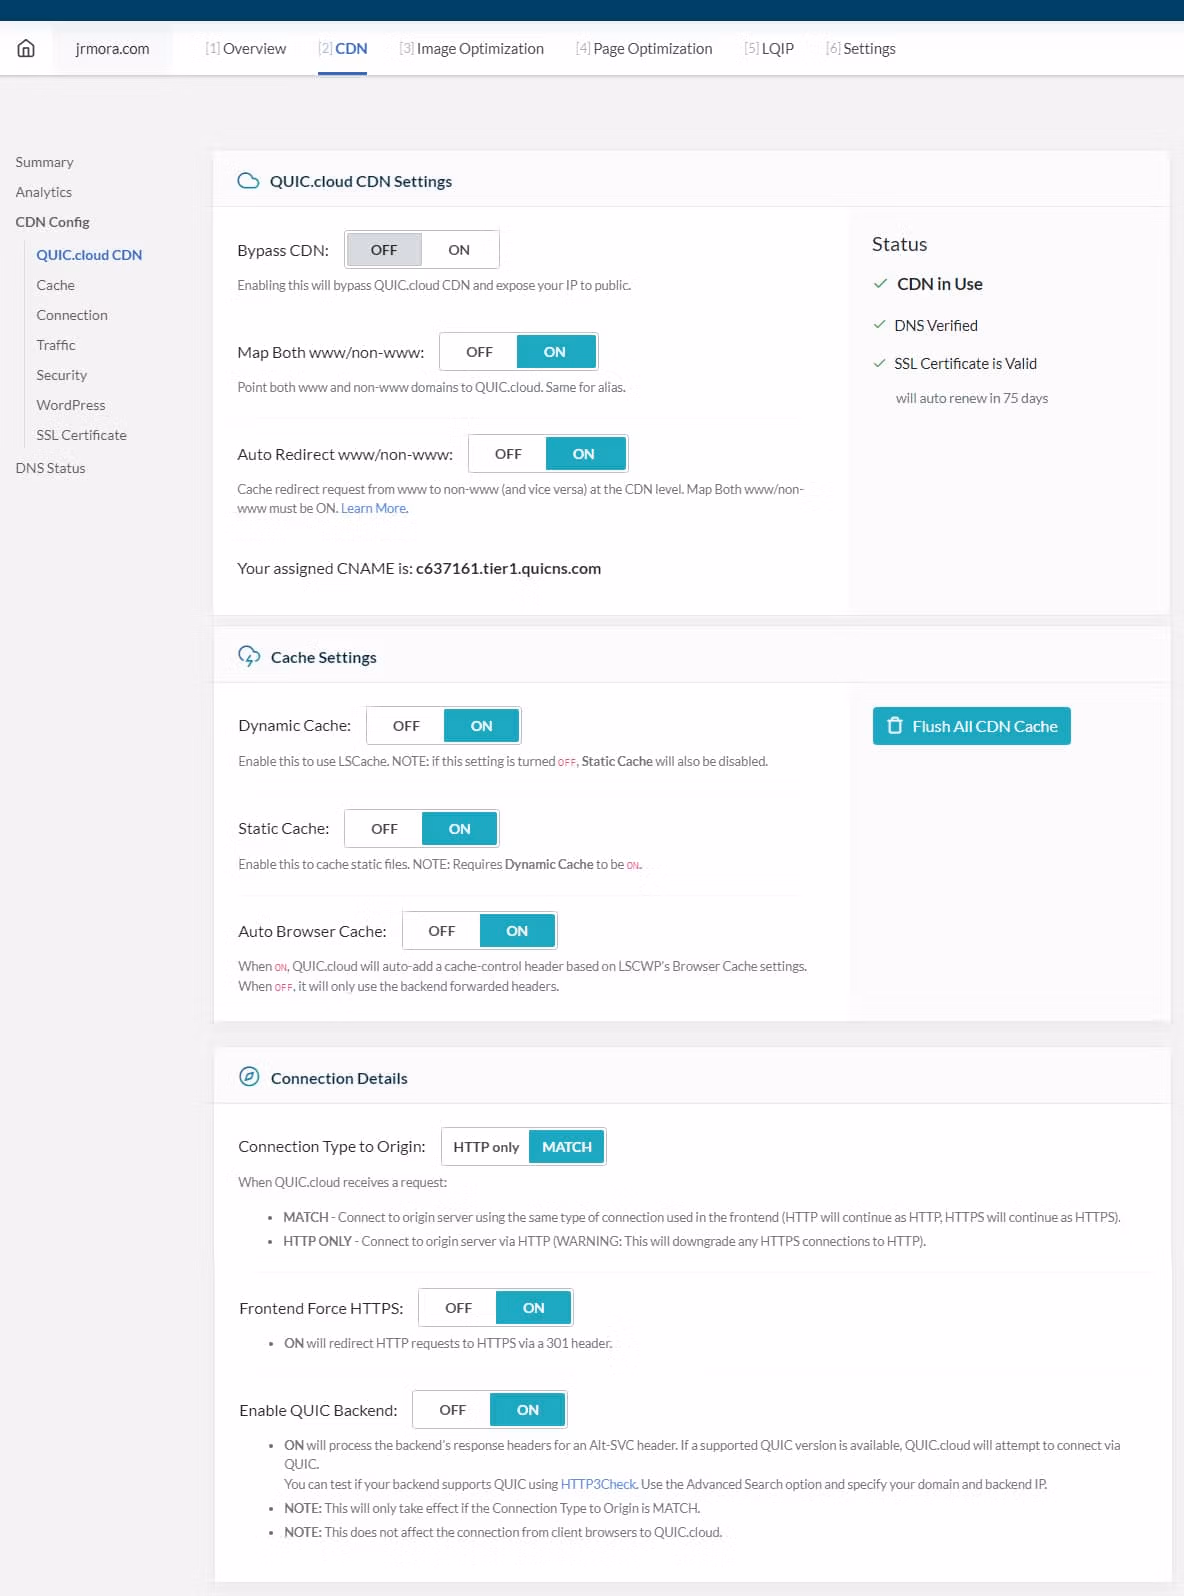
Task: Open Security in the sidebar
Action: click(61, 375)
